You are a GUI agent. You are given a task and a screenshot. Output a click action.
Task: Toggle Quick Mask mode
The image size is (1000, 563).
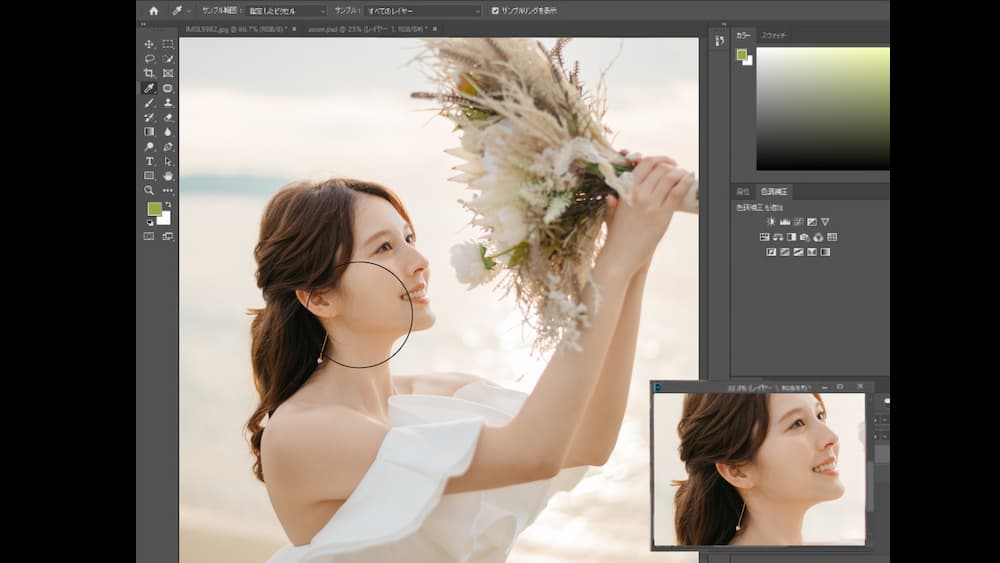click(x=149, y=237)
